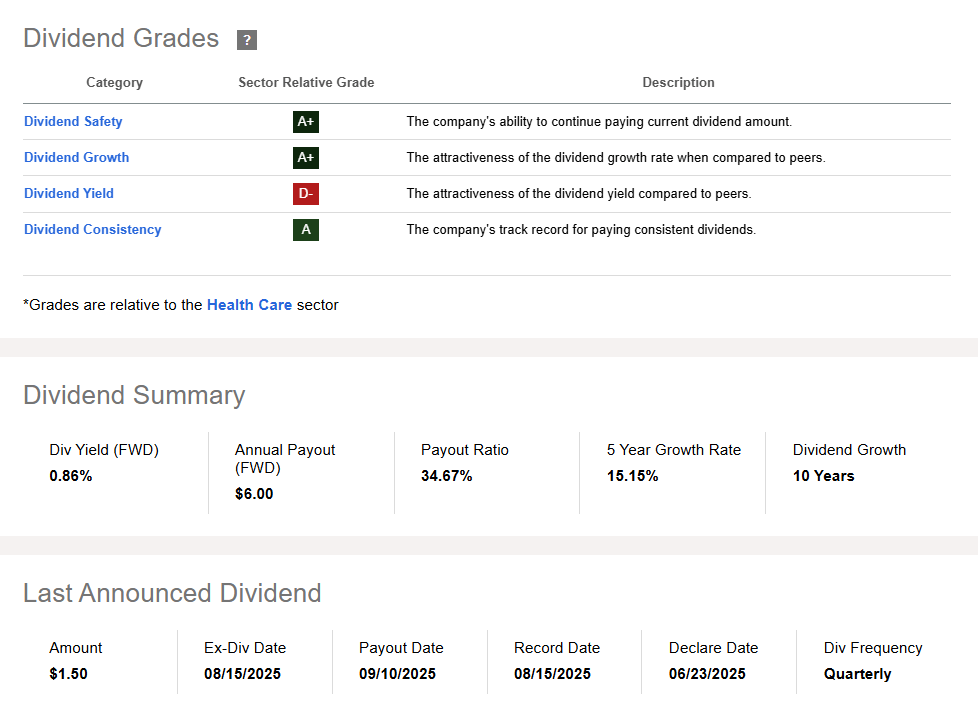The image size is (978, 703).
Task: Click the Ex-Div Date value 08/15/2025
Action: coord(242,674)
